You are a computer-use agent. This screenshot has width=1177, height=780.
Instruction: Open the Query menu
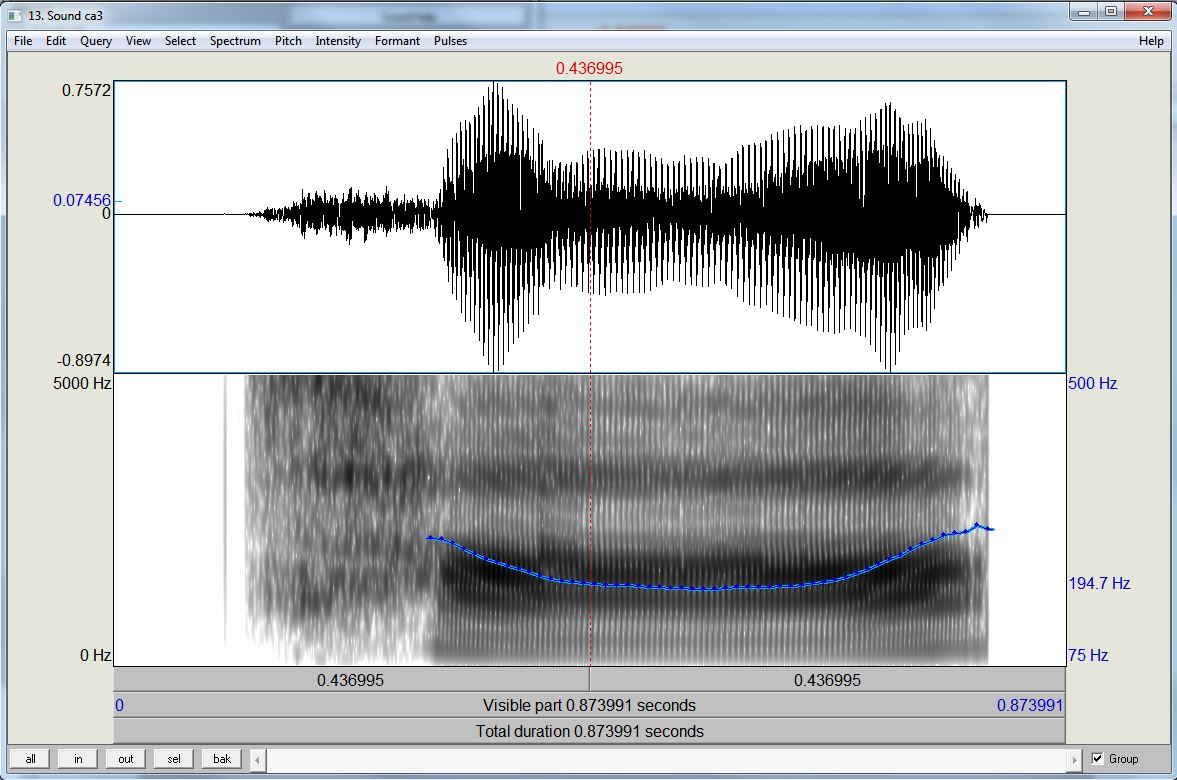point(96,41)
